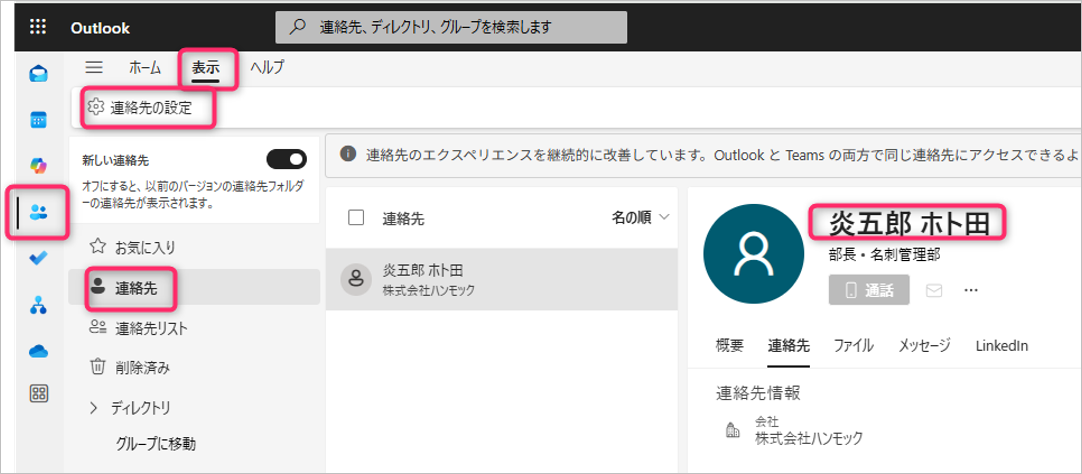Select the お気に入り folder
1082x474 pixels.
pos(145,246)
